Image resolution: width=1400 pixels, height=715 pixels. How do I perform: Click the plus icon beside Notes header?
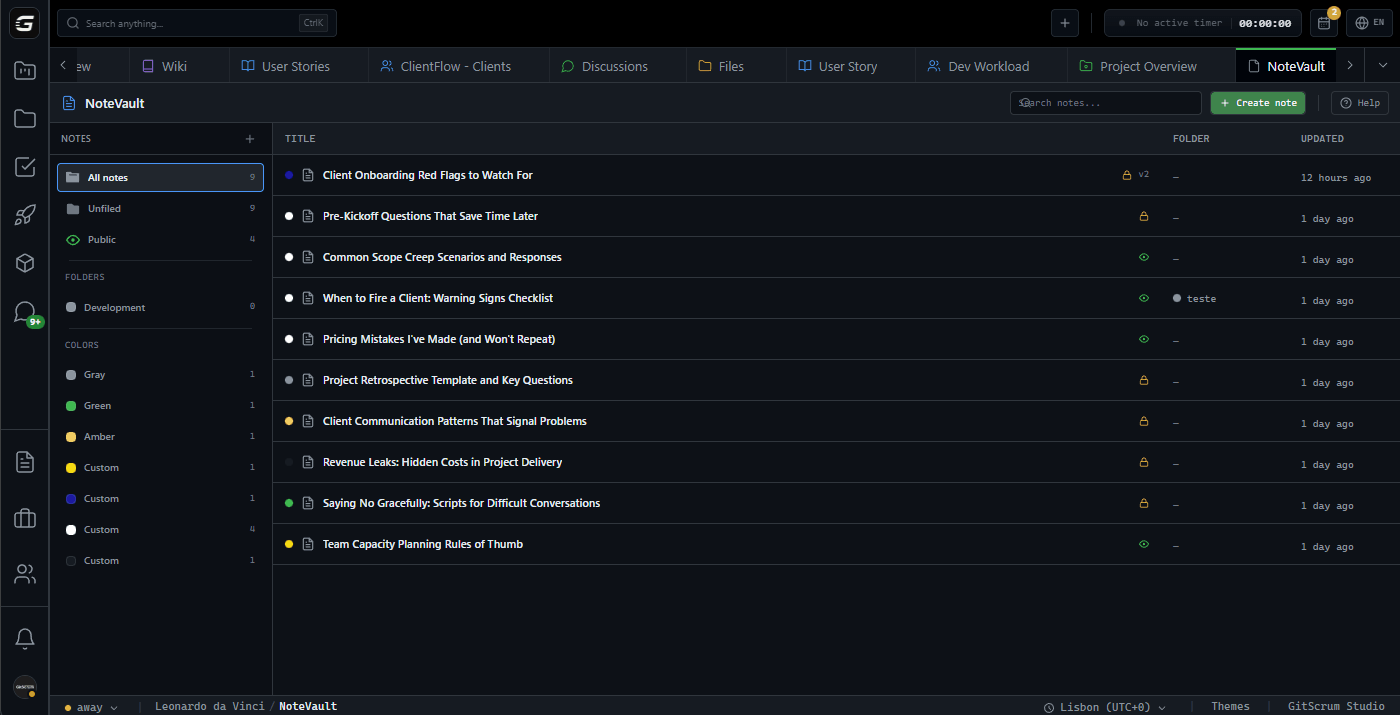click(250, 139)
